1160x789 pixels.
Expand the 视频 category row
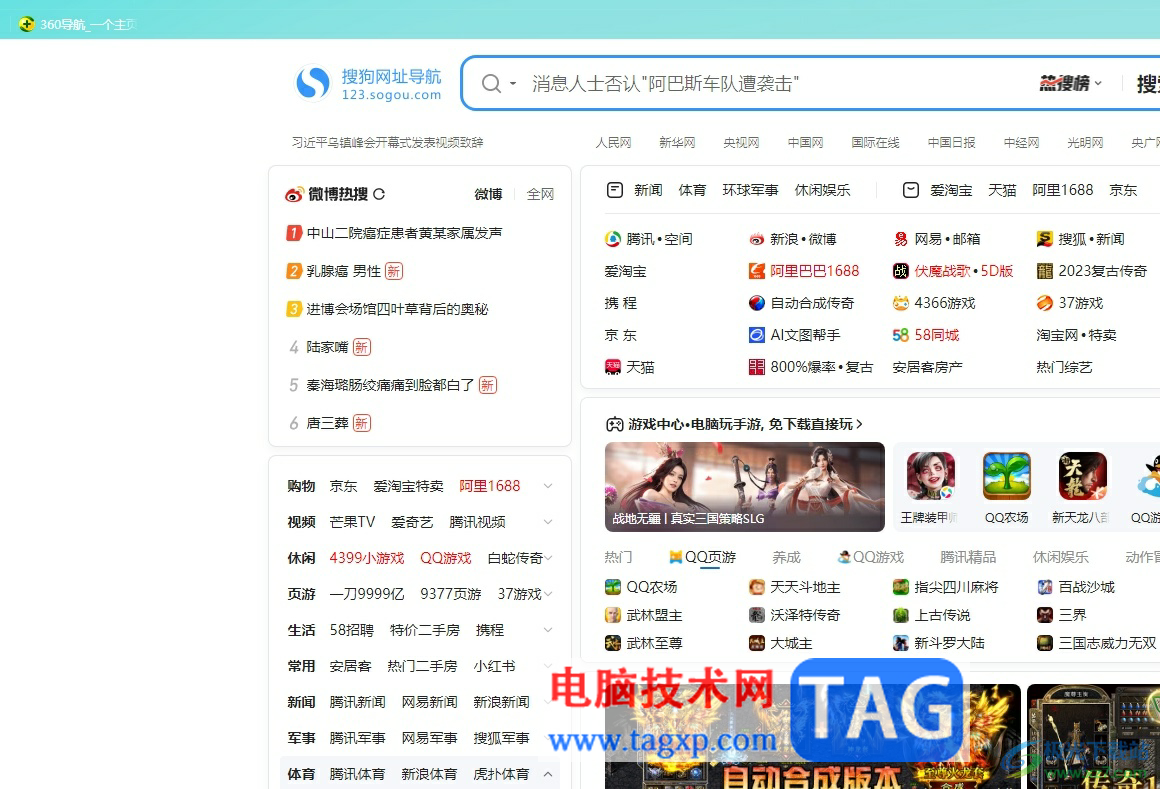(x=548, y=522)
